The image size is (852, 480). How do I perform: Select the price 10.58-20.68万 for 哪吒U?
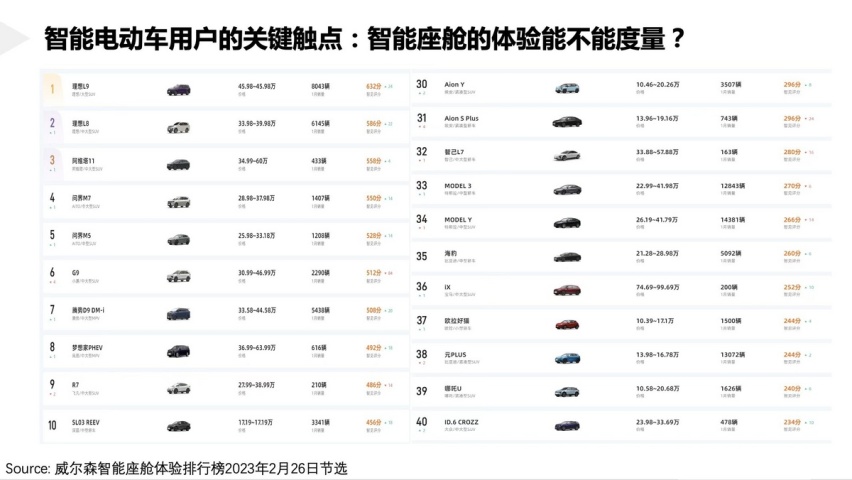[657, 388]
